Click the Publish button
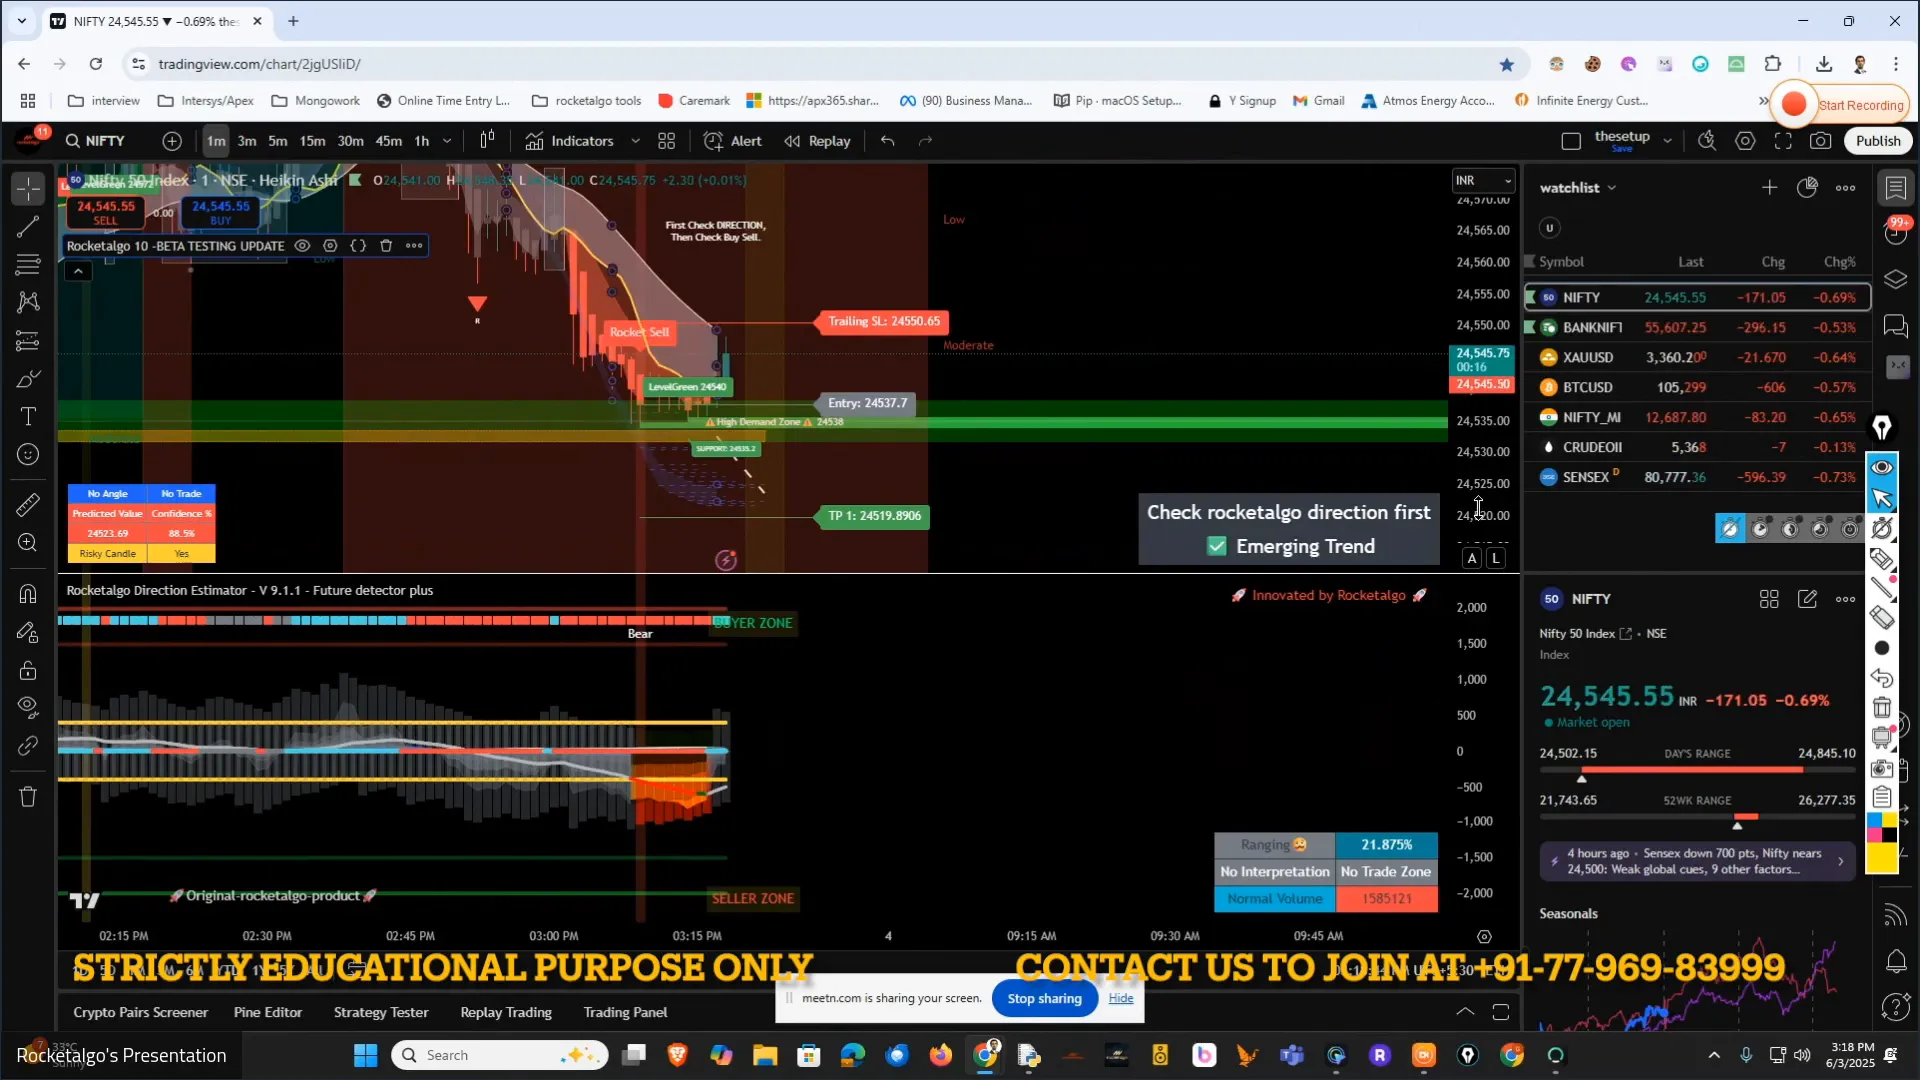Screen dimensions: 1920x1080 click(x=1877, y=141)
